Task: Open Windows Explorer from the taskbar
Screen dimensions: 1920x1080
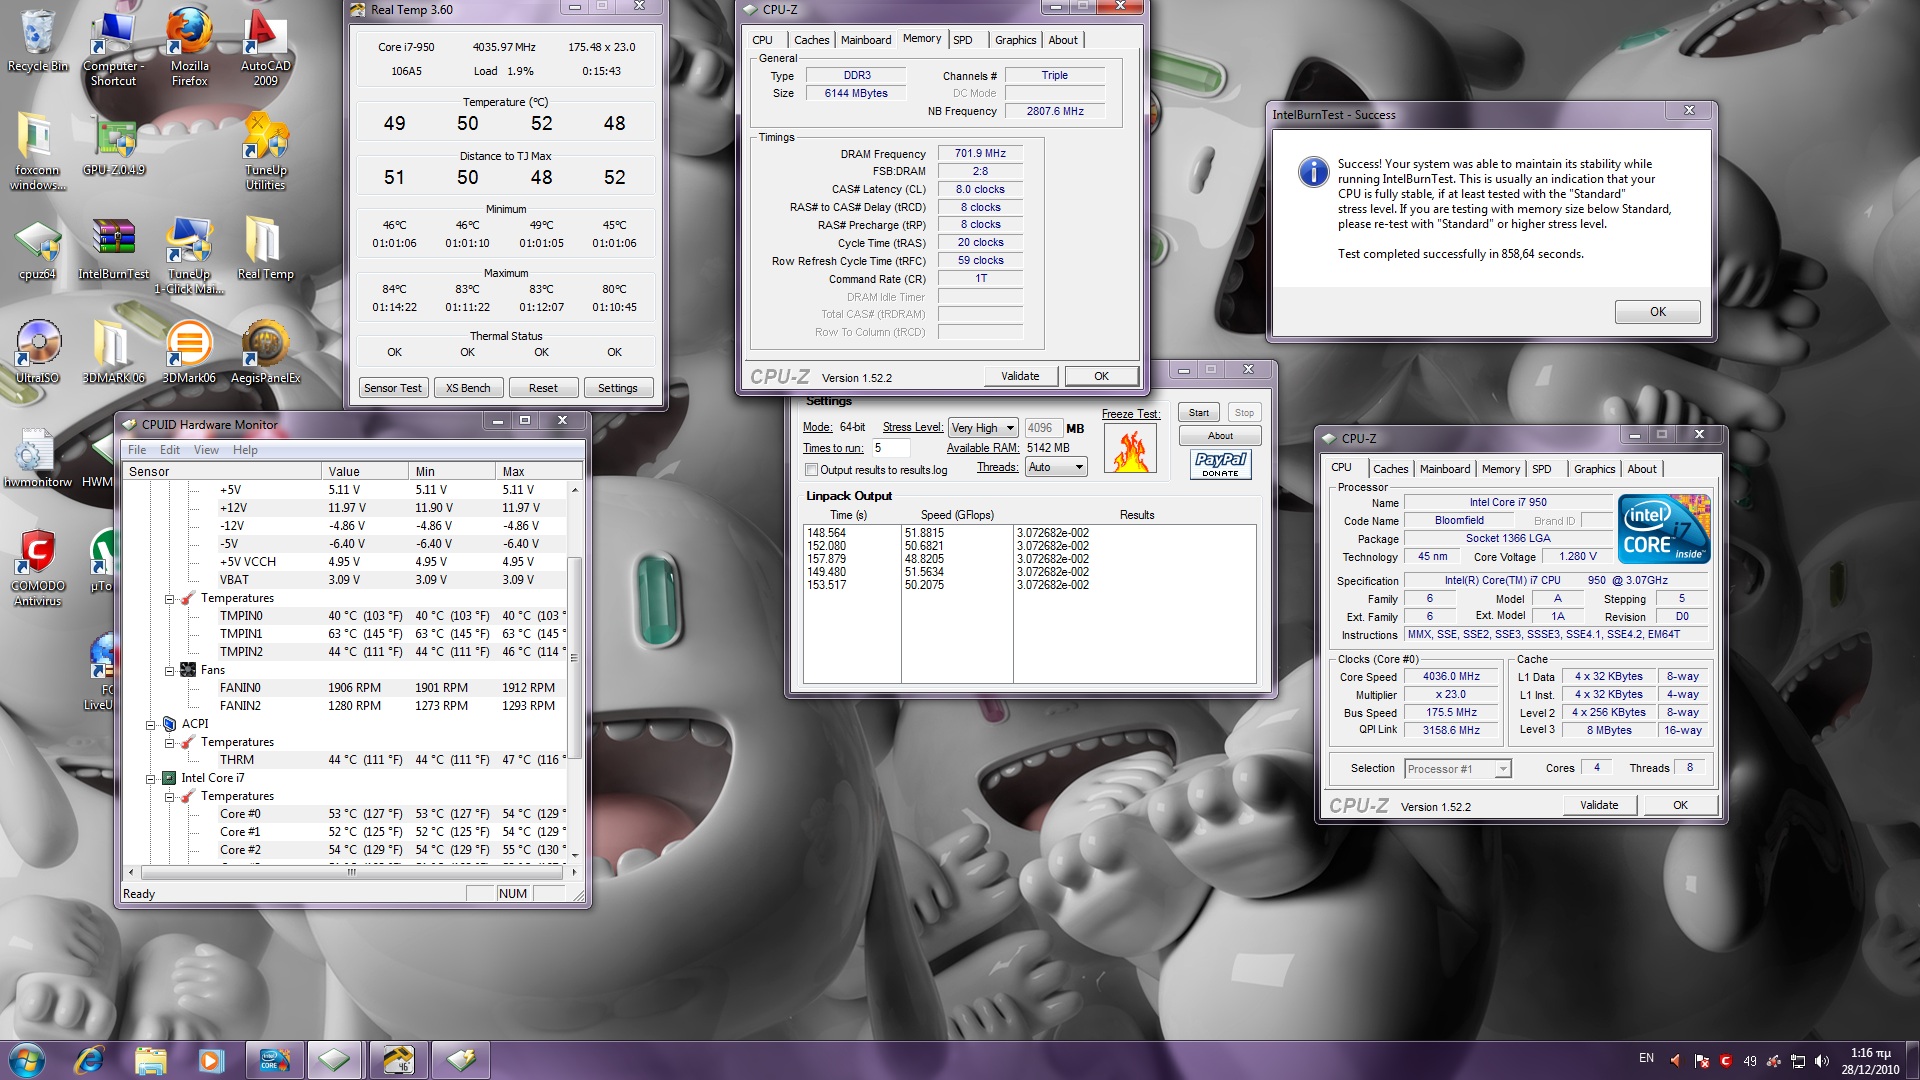Action: 150,1059
